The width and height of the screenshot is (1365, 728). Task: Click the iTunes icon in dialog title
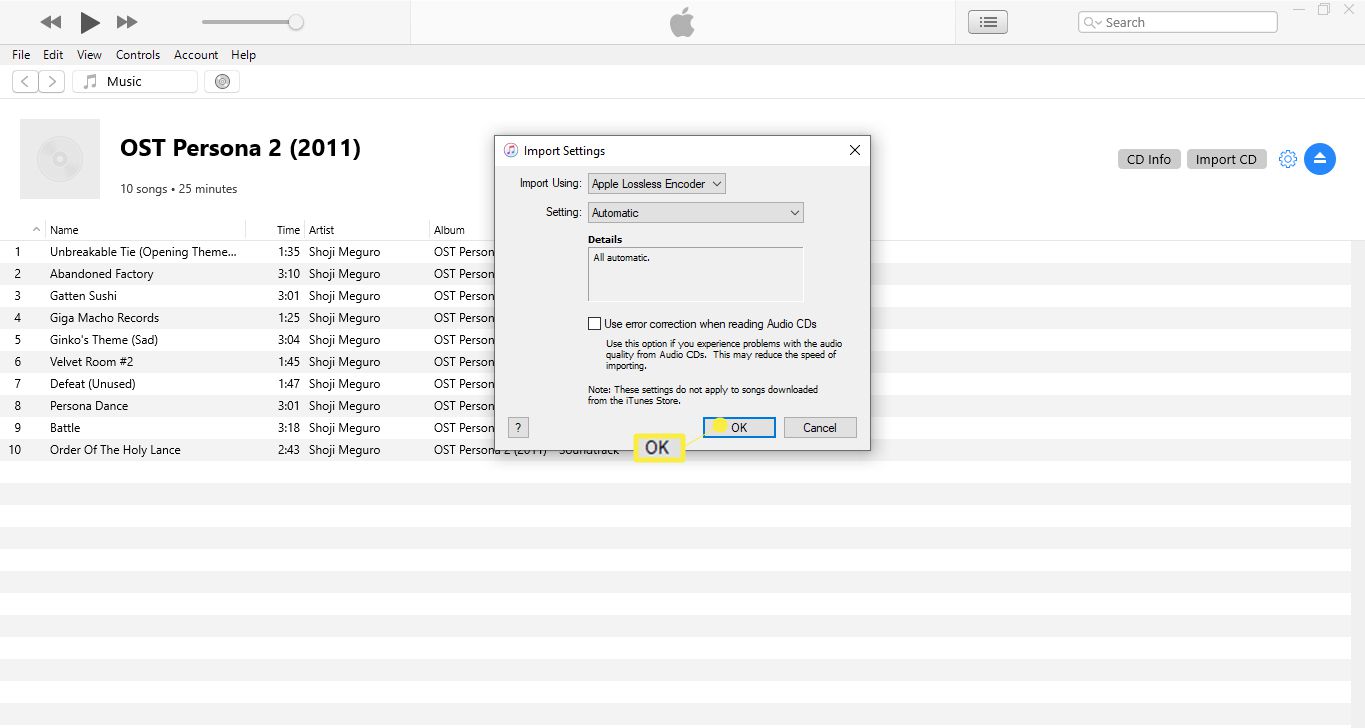tap(511, 150)
